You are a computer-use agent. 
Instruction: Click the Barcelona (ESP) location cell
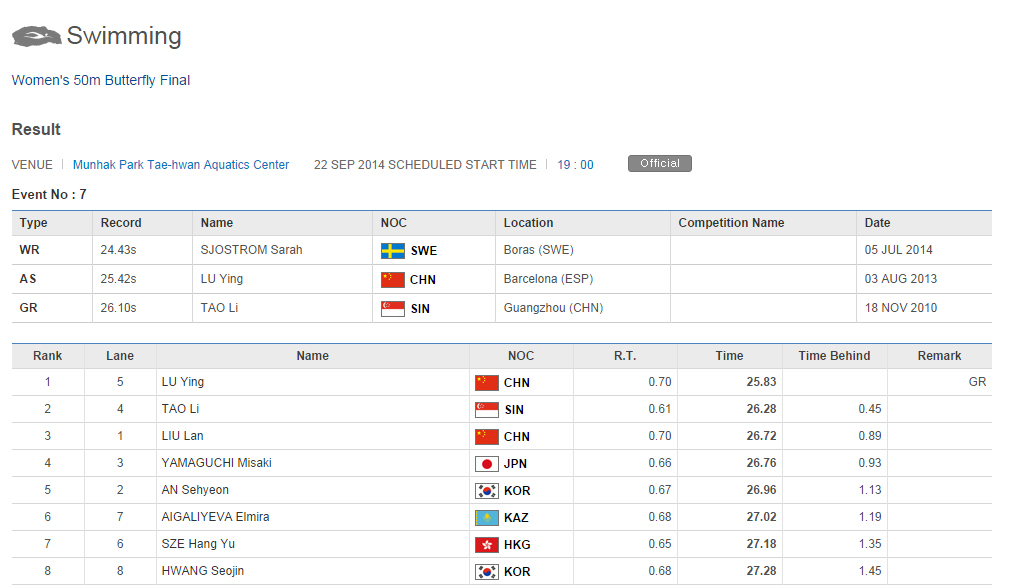click(548, 279)
